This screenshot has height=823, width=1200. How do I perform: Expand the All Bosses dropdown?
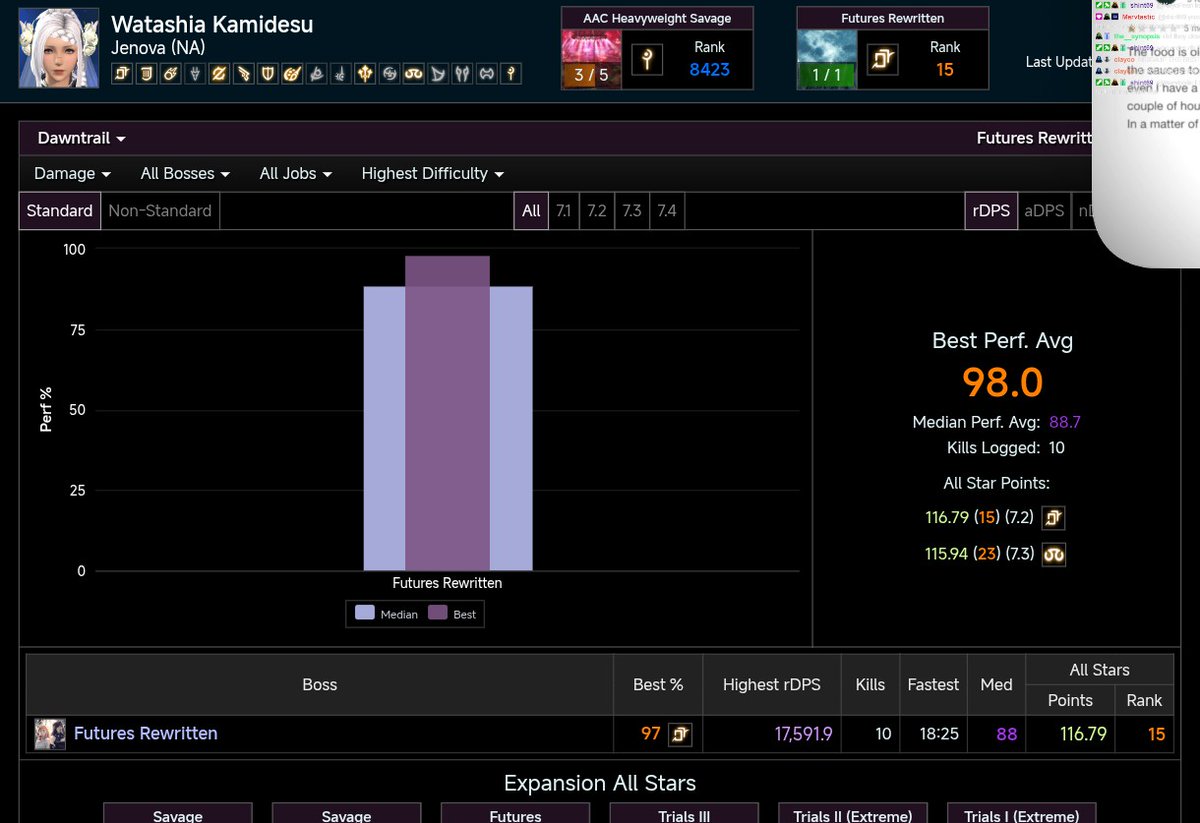click(185, 173)
